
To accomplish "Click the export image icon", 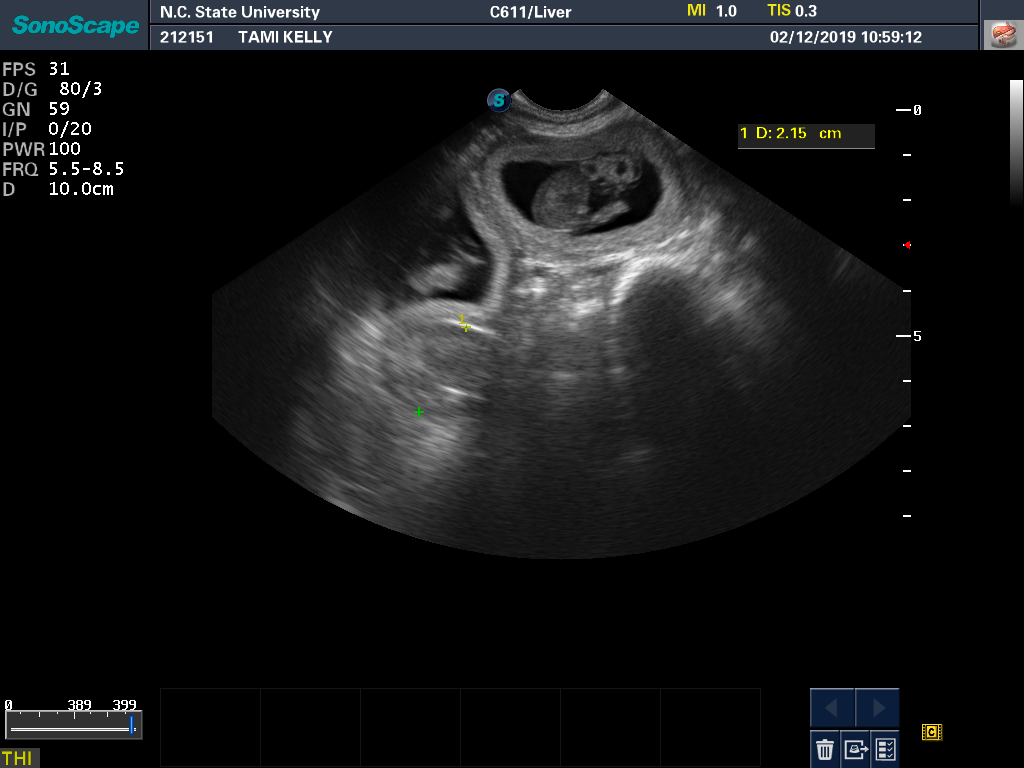I will pyautogui.click(x=856, y=748).
